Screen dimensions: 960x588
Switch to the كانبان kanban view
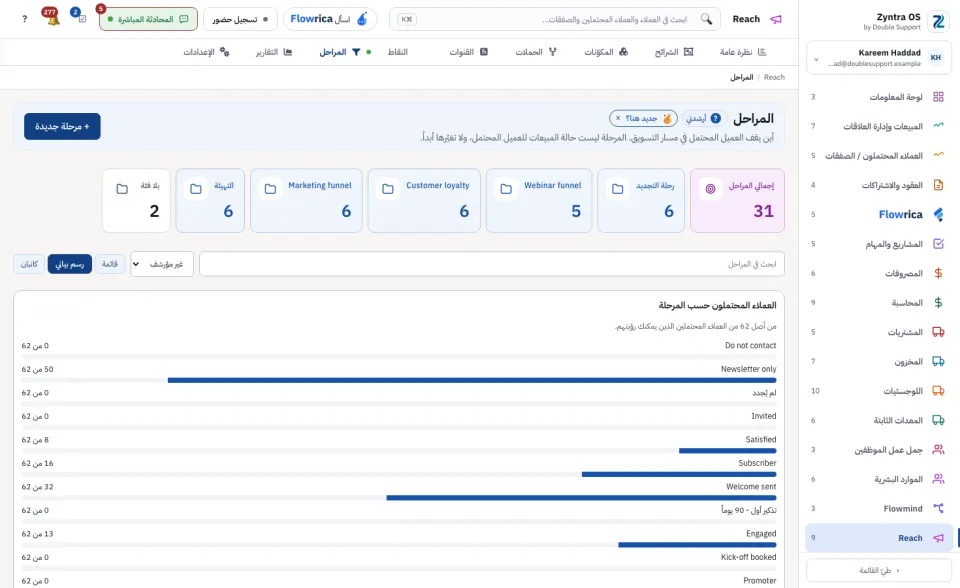pyautogui.click(x=29, y=264)
